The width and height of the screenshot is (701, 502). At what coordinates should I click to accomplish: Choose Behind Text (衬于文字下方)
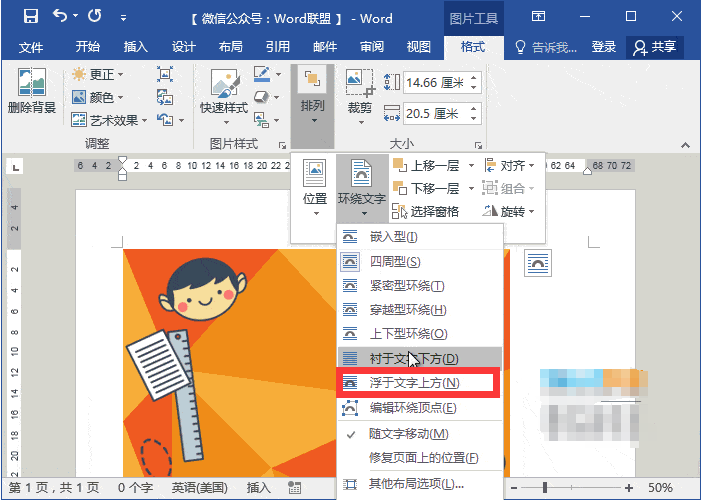pos(420,359)
